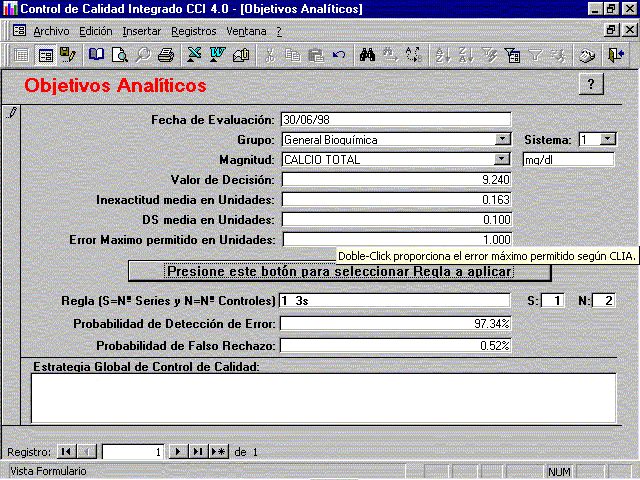
Task: Click the Fecha de Evaluación field
Action: (396, 120)
